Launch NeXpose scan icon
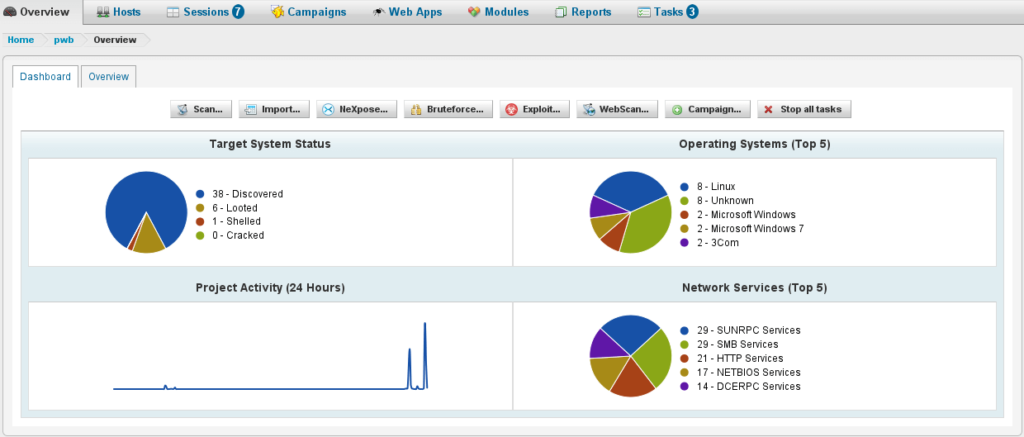 pos(328,109)
